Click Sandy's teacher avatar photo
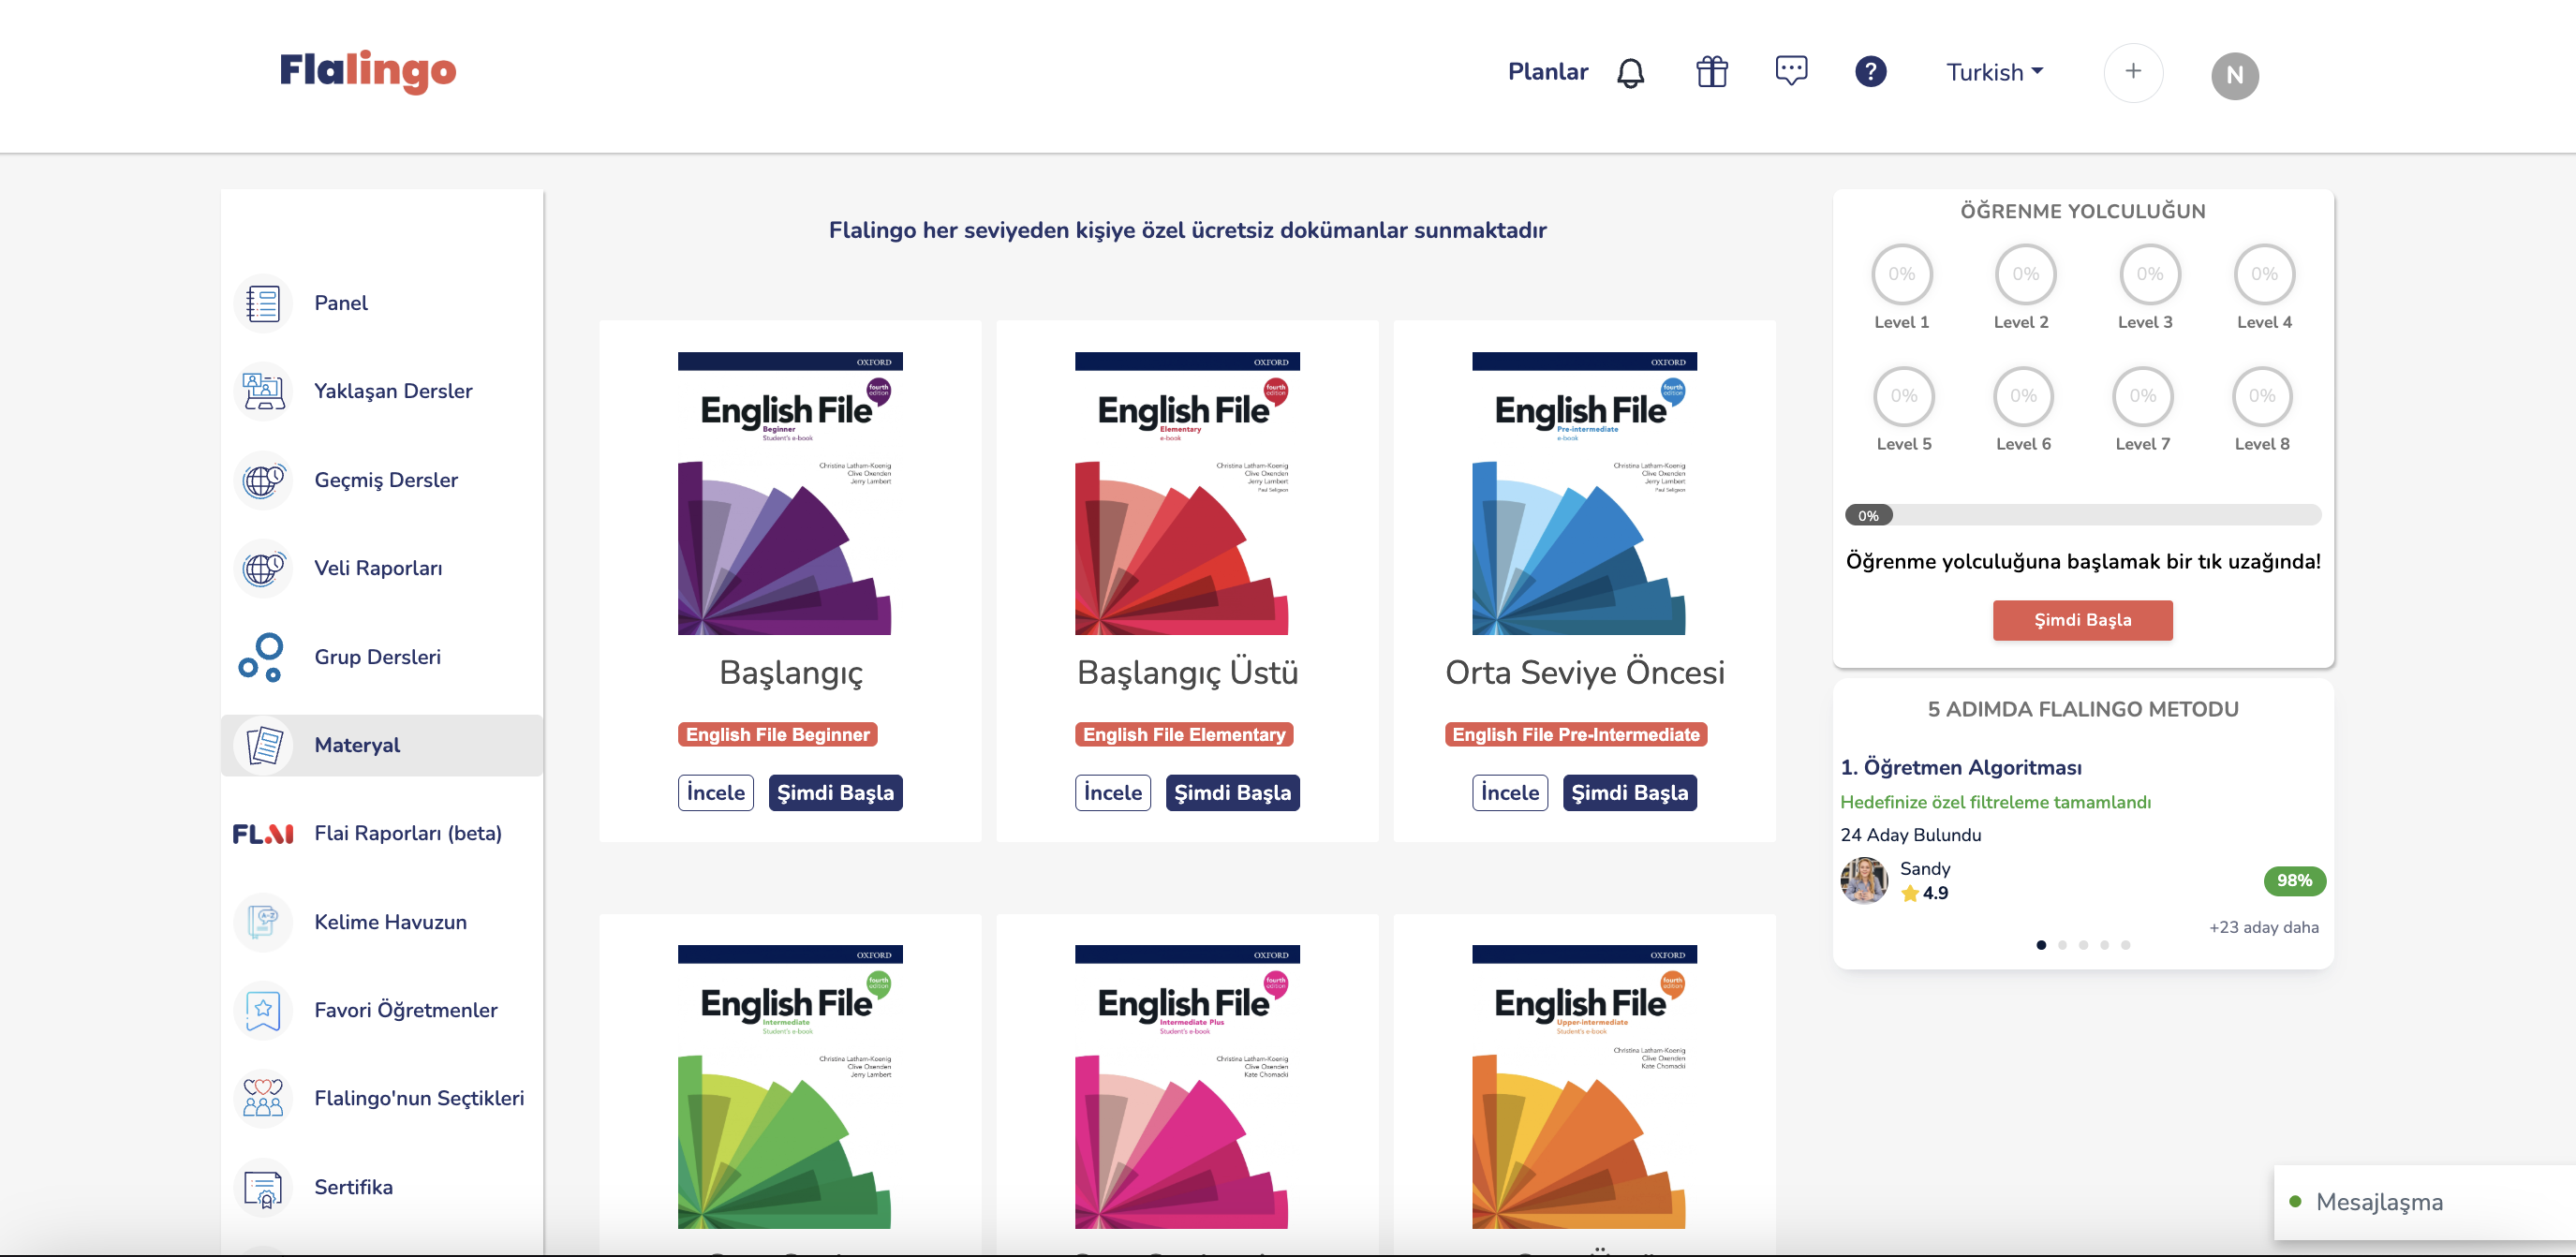The width and height of the screenshot is (2576, 1257). coord(1863,881)
